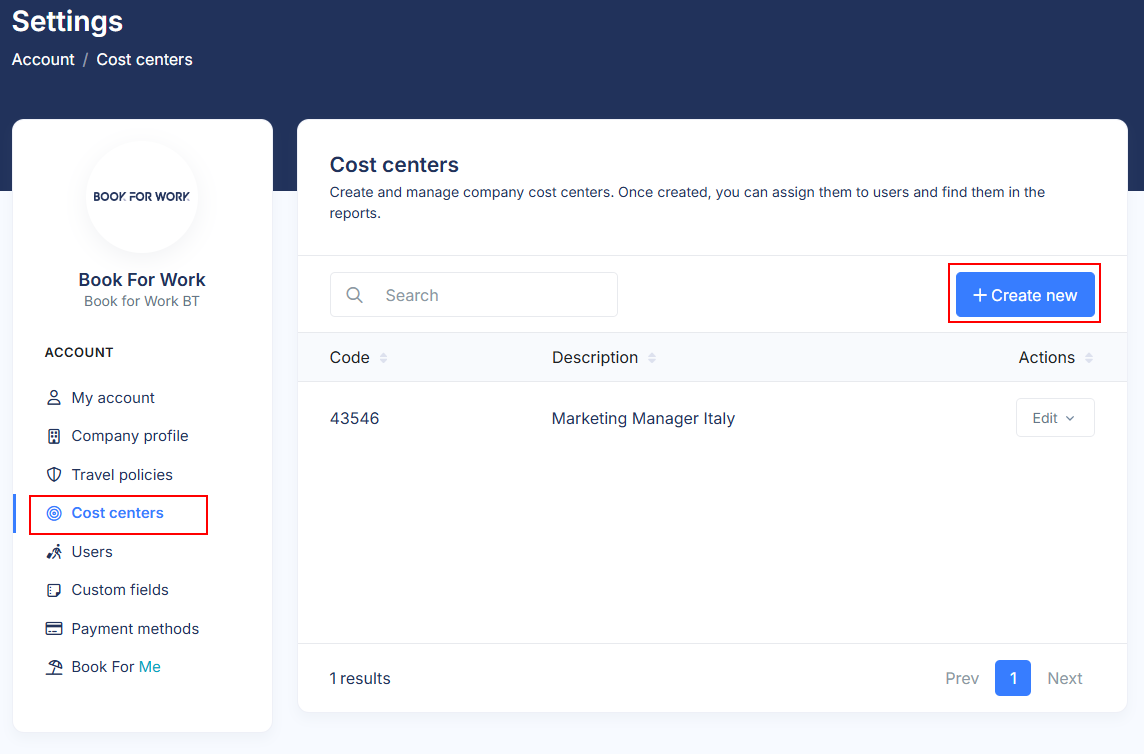Open the Users section

point(92,552)
